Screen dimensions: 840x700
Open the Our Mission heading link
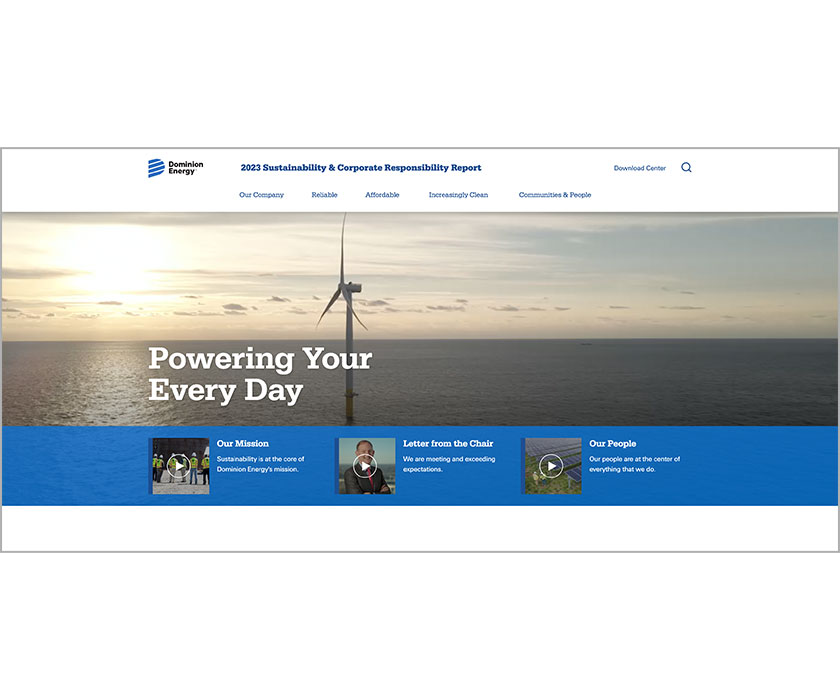(243, 443)
